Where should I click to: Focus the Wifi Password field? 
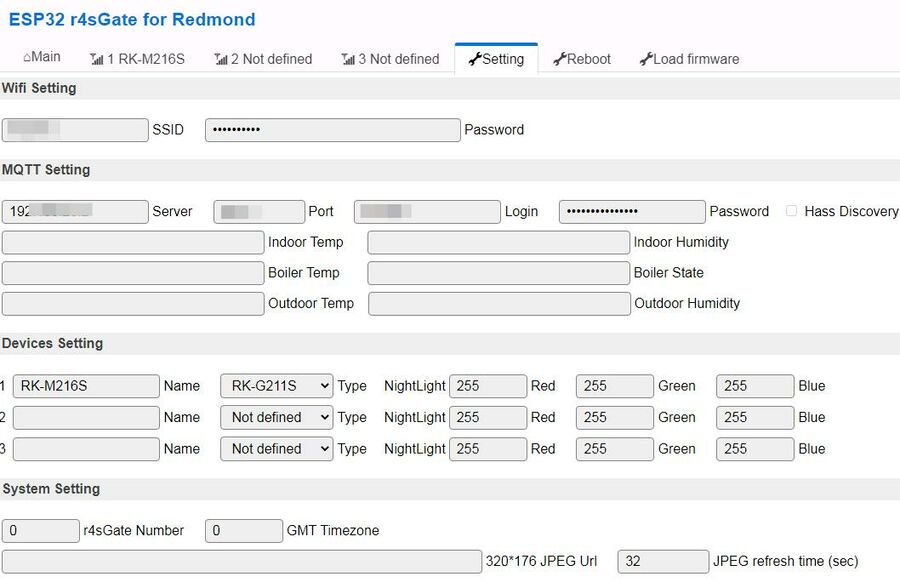332,129
